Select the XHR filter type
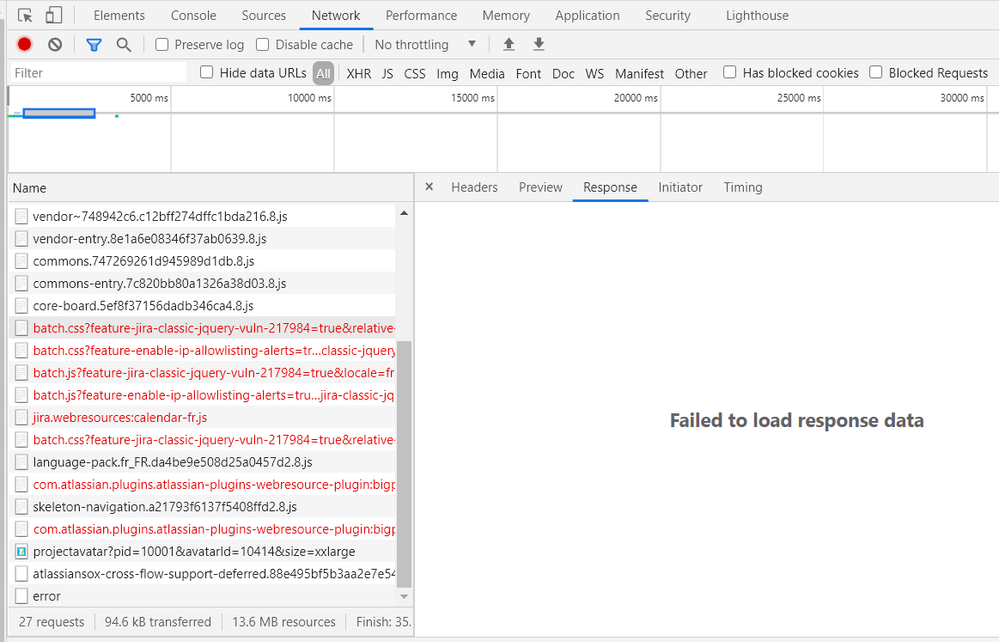This screenshot has width=999, height=642. point(358,74)
